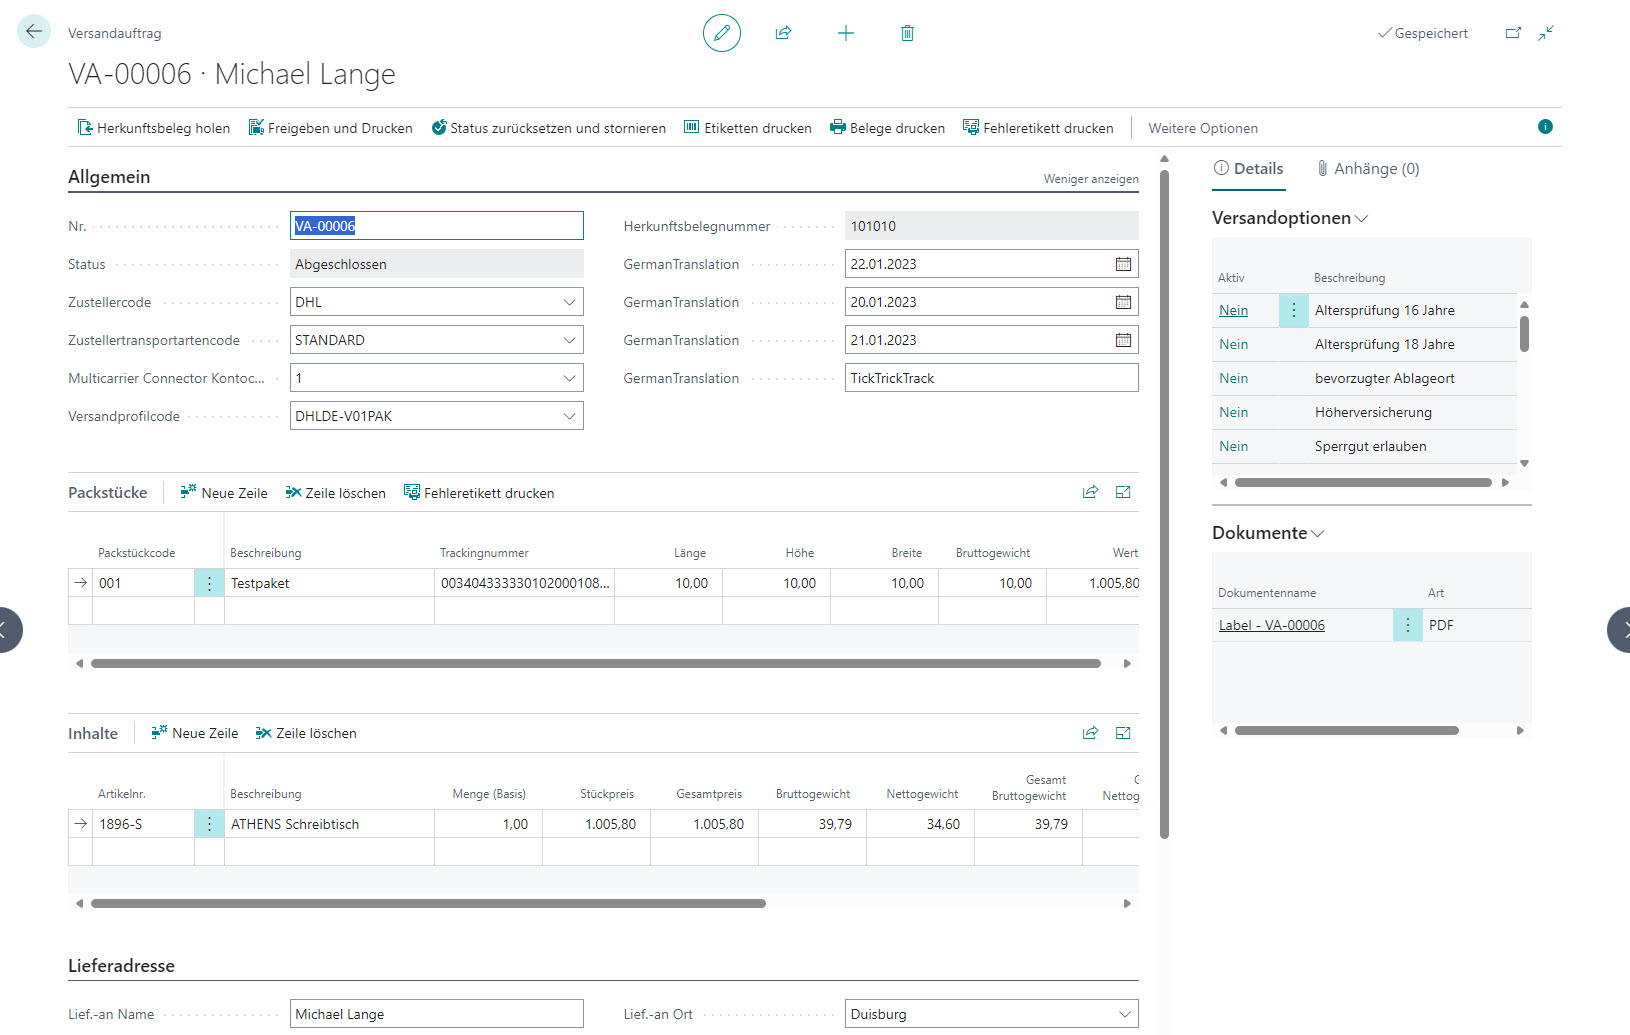Open calendar picker for date 22.01.2023
The image size is (1630, 1035).
coord(1123,264)
